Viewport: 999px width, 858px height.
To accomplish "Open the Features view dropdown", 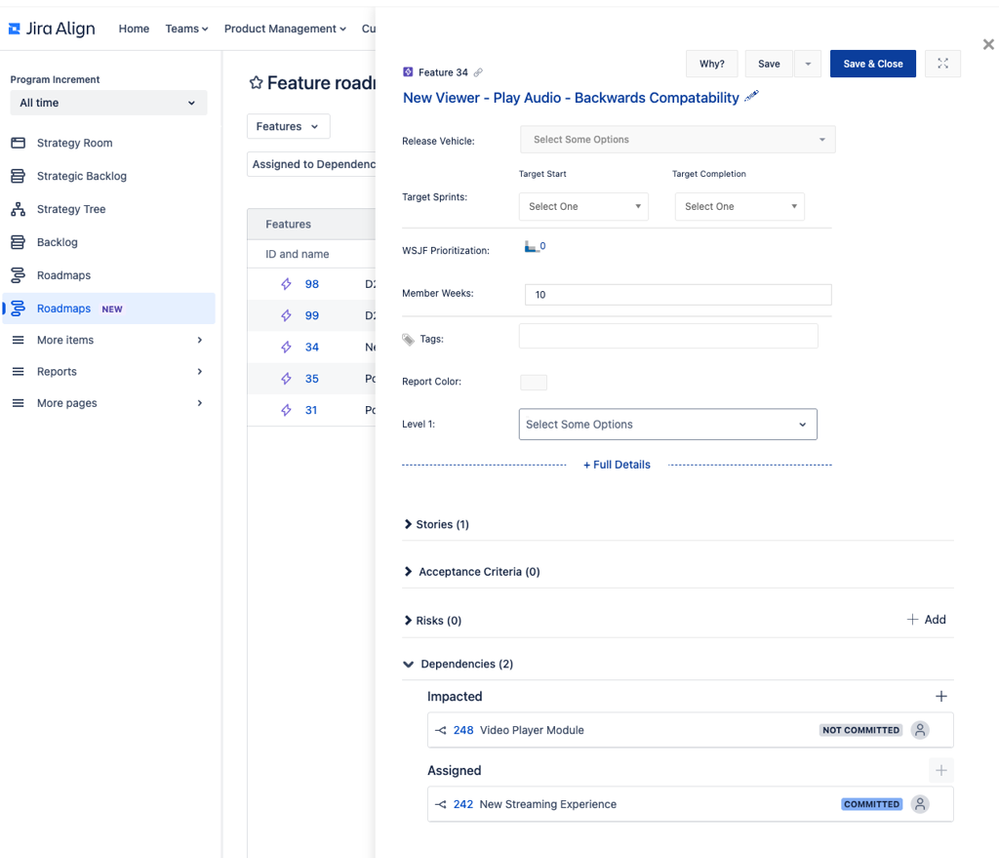I will 288,126.
